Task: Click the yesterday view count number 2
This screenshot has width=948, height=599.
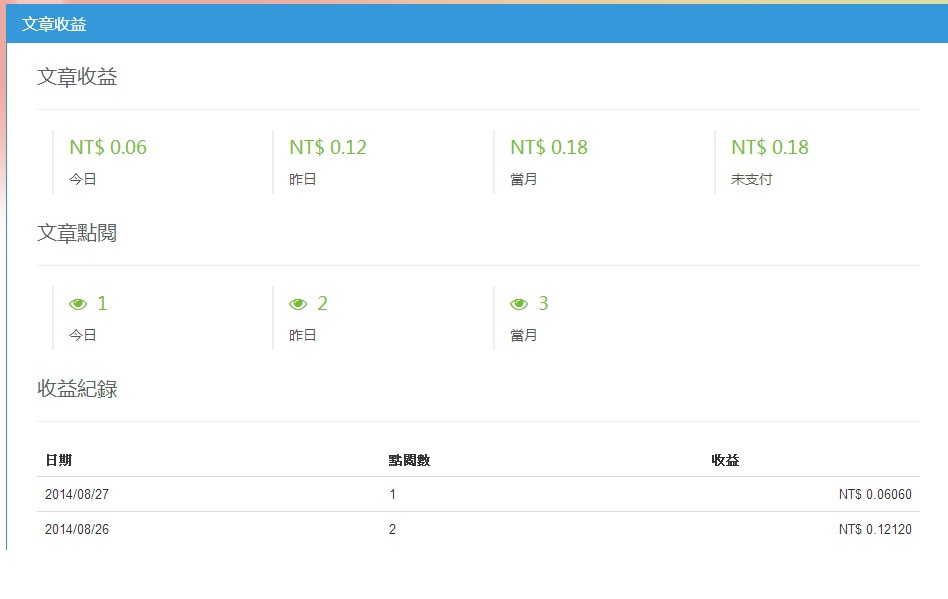Action: (322, 303)
